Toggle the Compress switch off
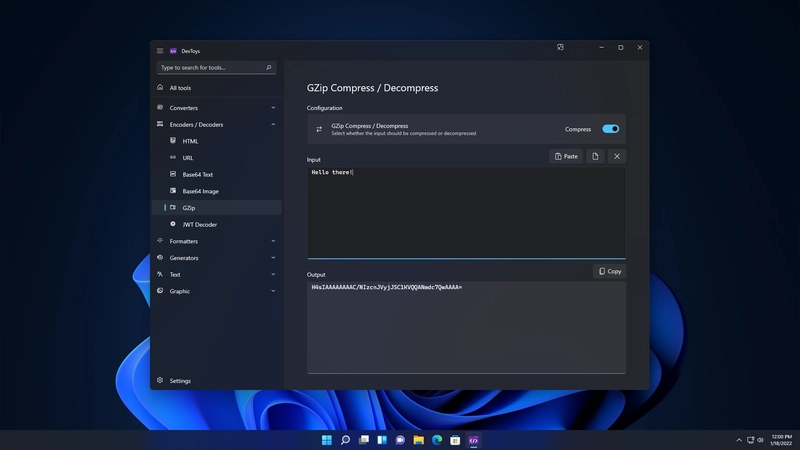The width and height of the screenshot is (800, 450). (610, 129)
